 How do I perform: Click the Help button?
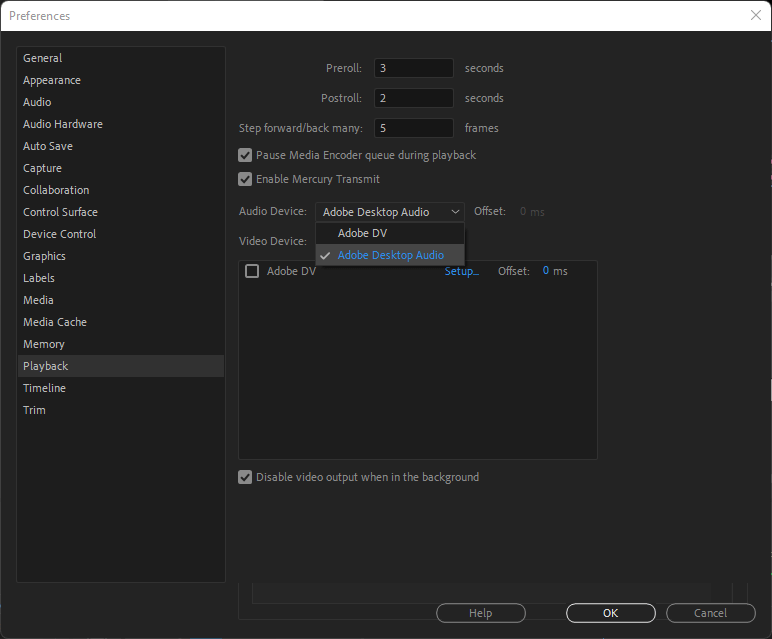tap(481, 613)
